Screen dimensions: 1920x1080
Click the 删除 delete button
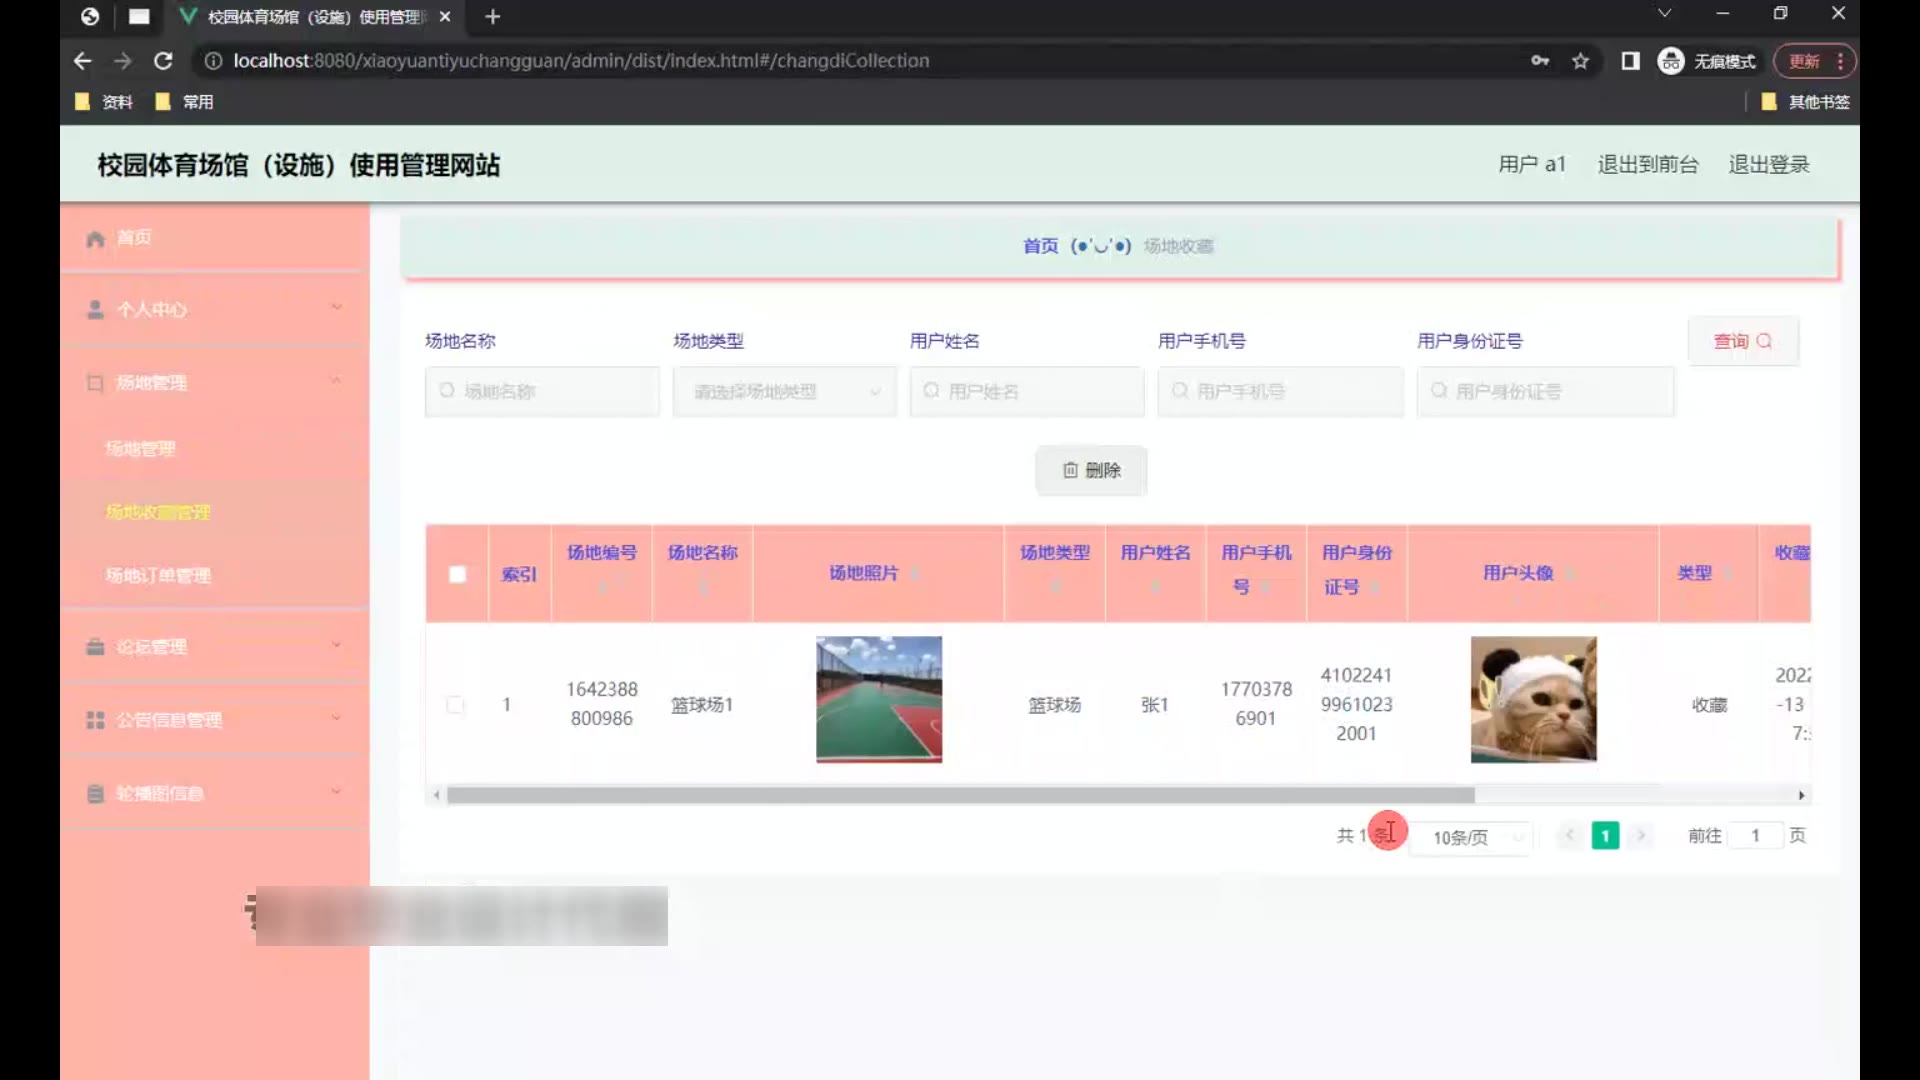tap(1091, 470)
